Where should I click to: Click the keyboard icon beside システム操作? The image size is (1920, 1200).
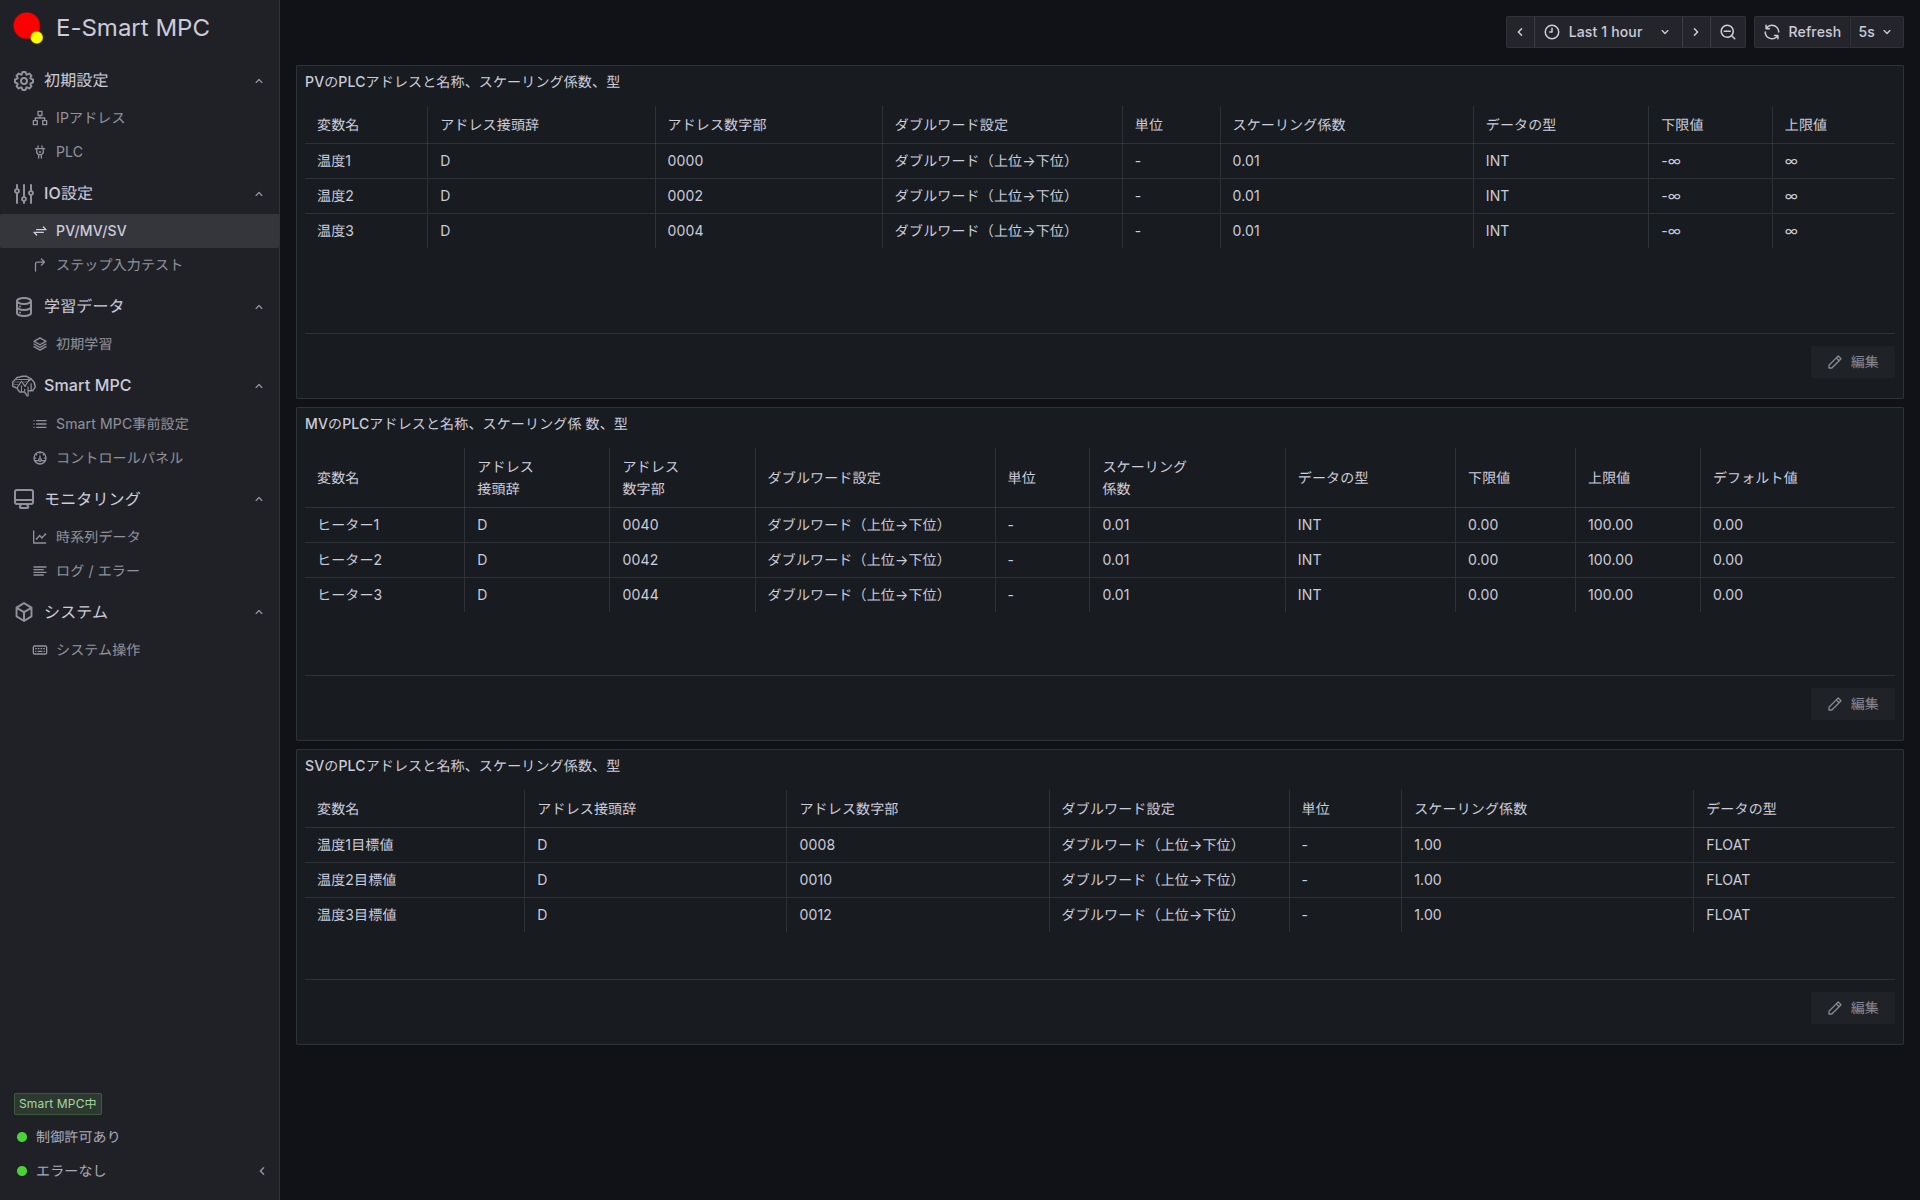(40, 650)
